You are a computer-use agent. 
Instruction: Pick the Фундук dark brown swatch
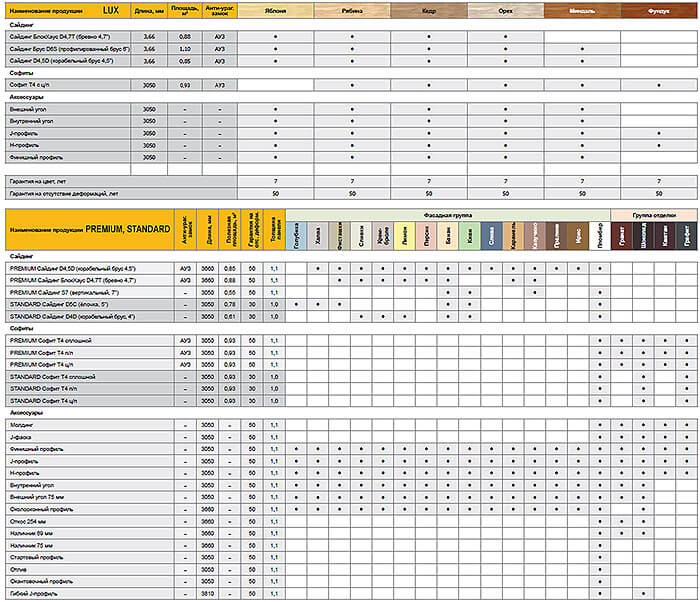point(659,11)
